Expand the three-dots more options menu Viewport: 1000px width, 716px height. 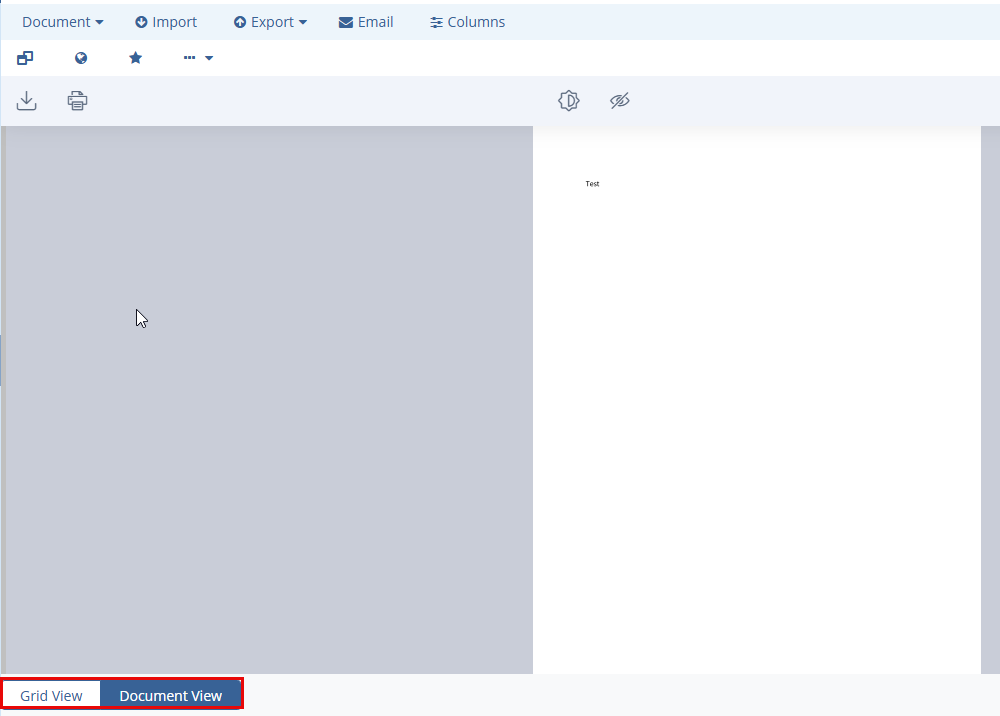click(198, 58)
